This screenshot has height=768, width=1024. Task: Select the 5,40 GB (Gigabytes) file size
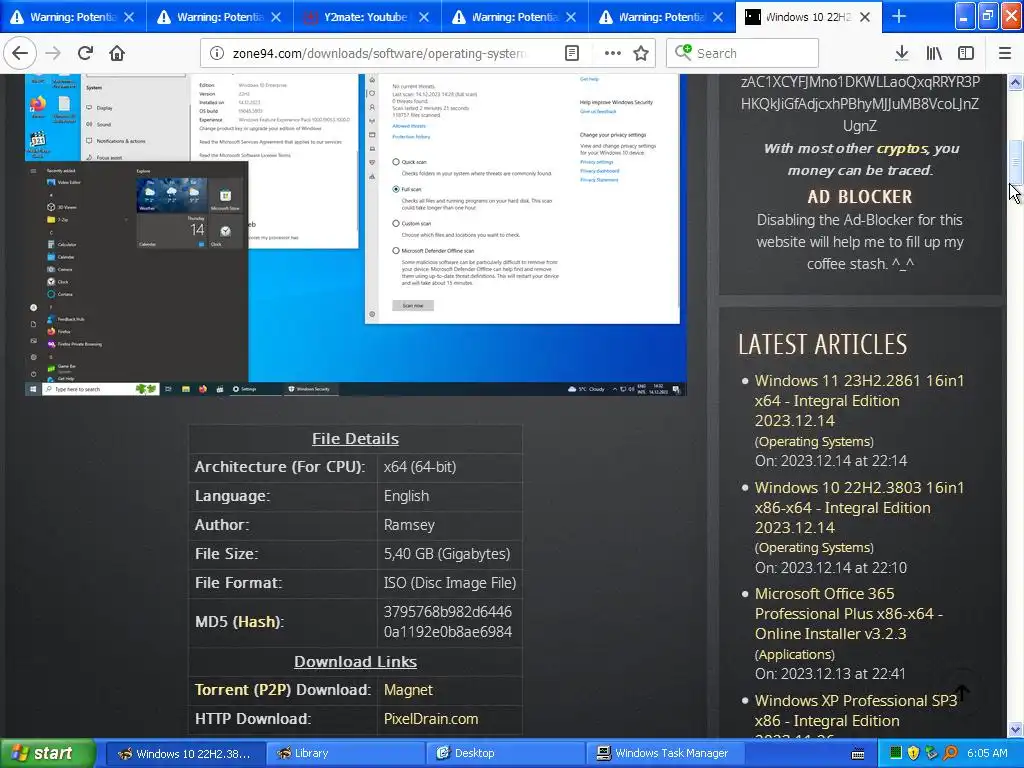(x=447, y=554)
